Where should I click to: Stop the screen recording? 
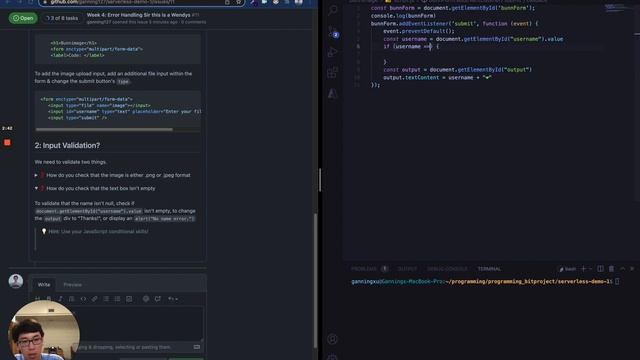[7, 142]
